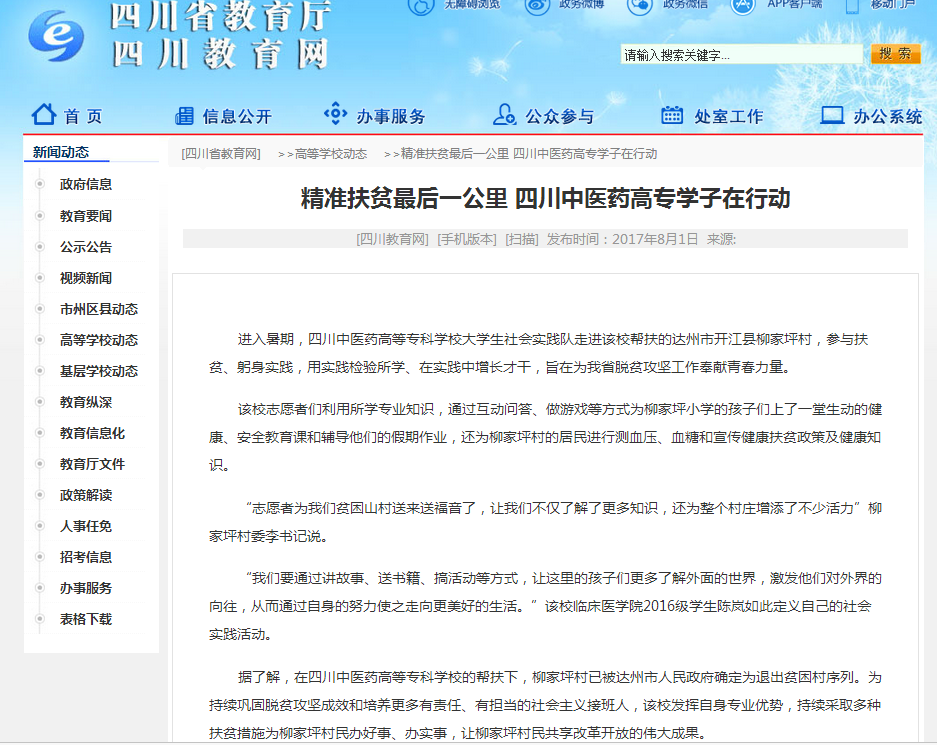Click the 处室工作 calendar icon

[672, 115]
